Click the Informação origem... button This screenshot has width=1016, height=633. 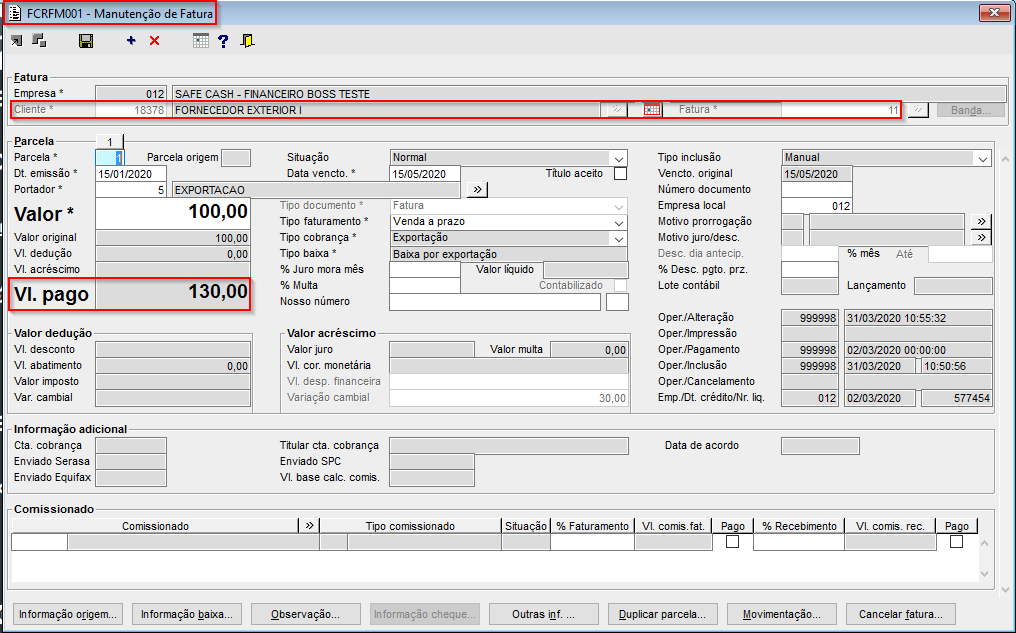pyautogui.click(x=67, y=614)
